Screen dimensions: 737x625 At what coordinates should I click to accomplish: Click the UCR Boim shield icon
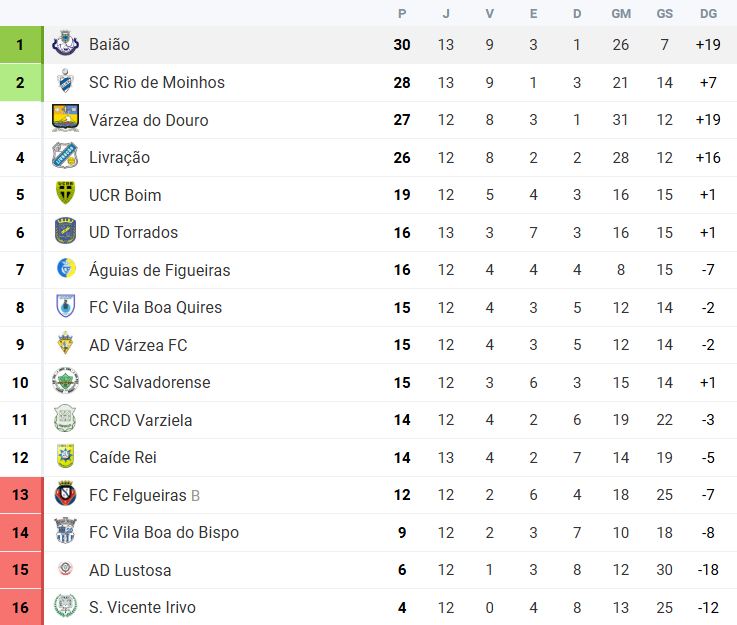65,195
